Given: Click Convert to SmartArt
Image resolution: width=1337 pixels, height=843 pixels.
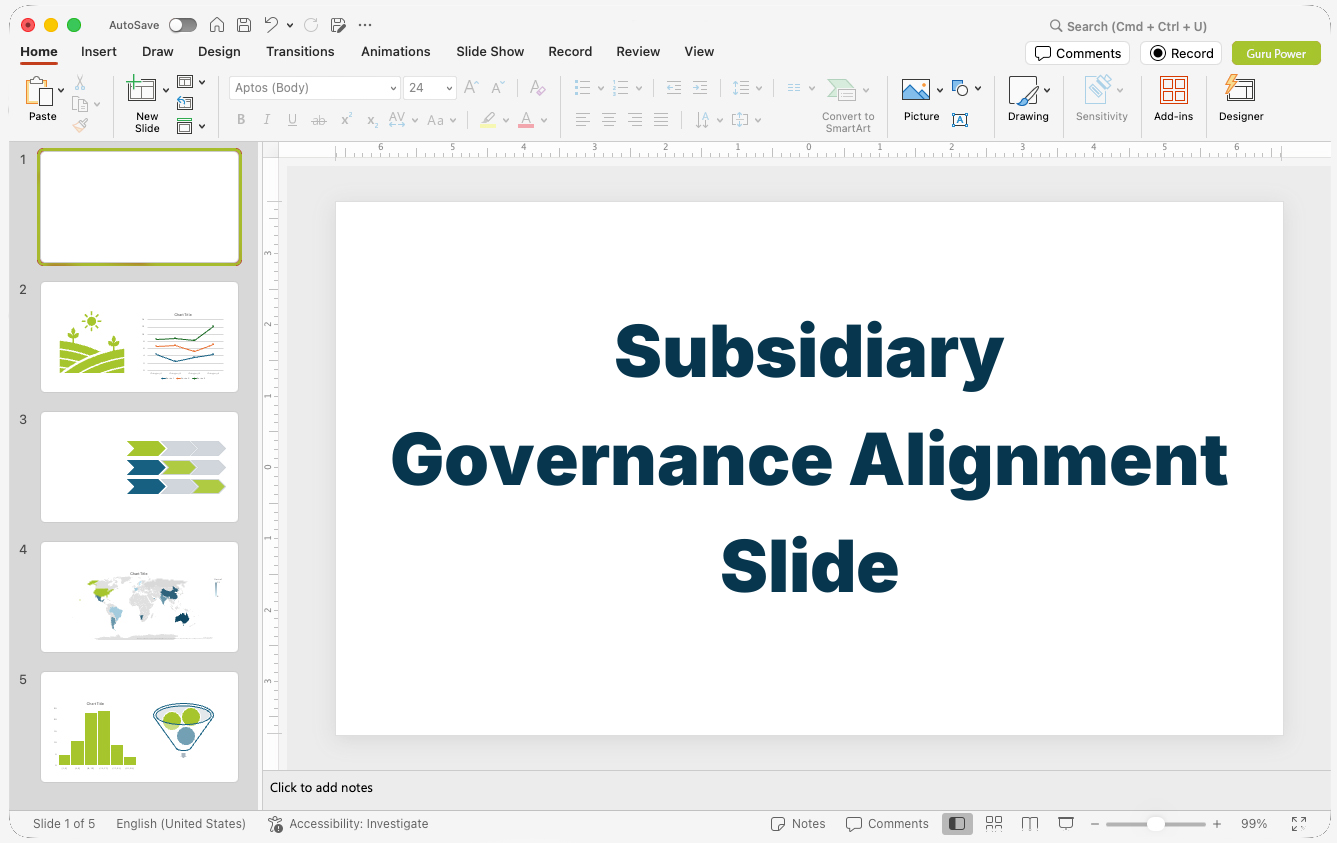Looking at the screenshot, I should [847, 105].
